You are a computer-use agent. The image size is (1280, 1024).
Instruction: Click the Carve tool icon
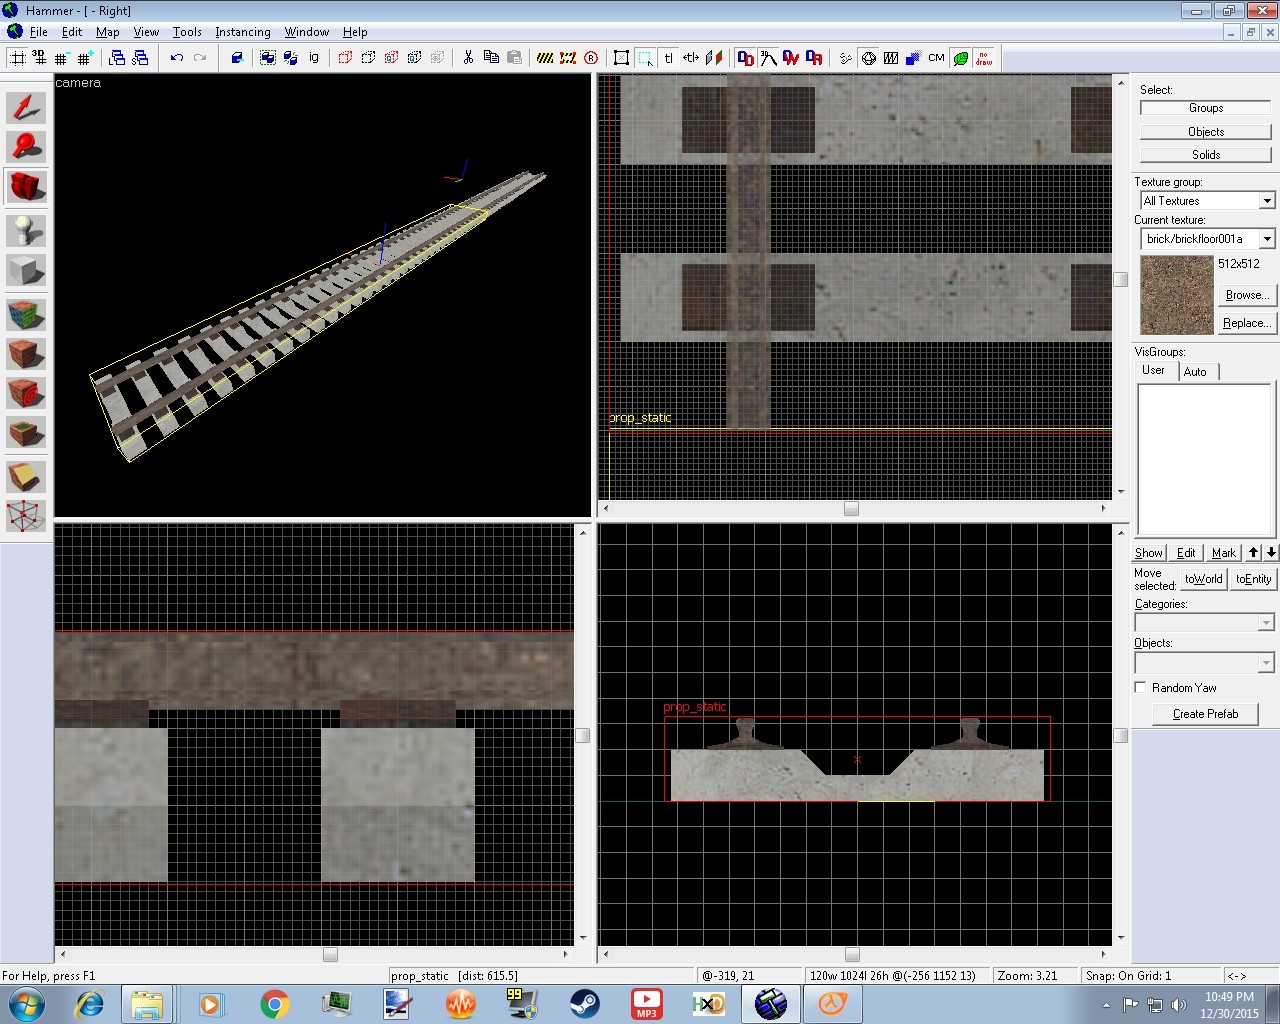237,58
